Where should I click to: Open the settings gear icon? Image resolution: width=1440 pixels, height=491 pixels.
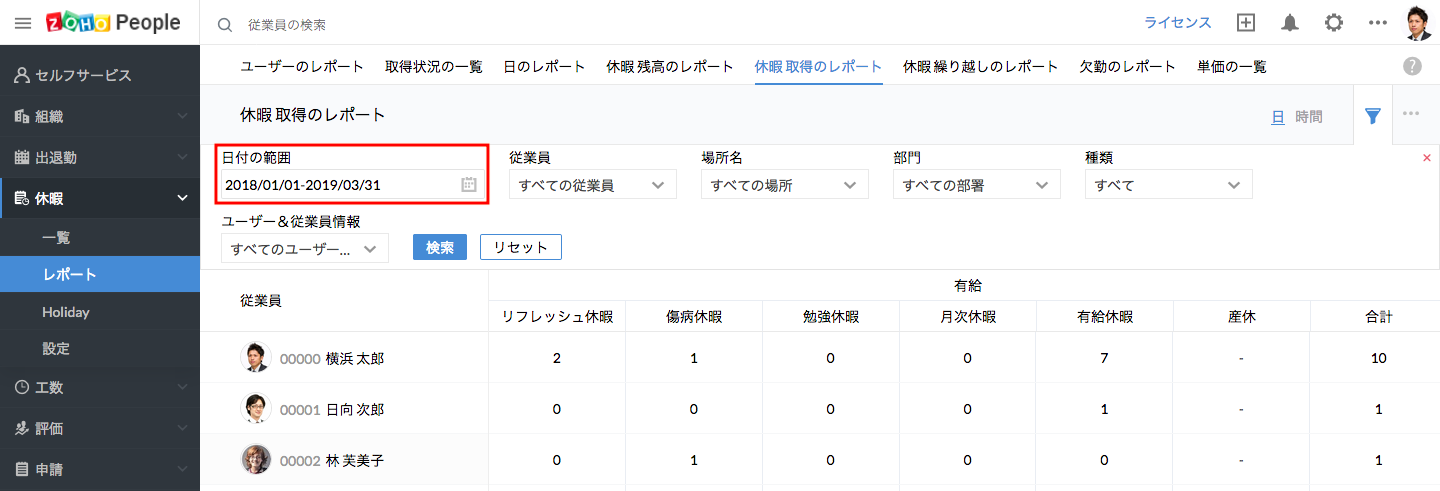click(x=1334, y=23)
